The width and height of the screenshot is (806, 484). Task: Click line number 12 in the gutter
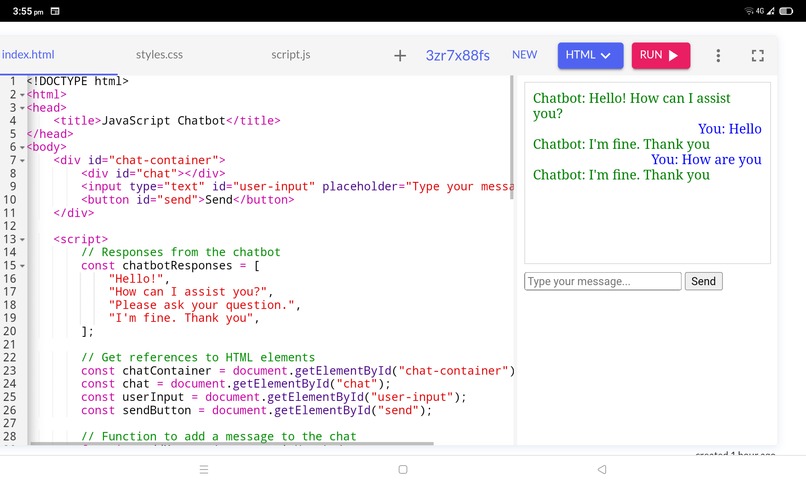coord(10,226)
